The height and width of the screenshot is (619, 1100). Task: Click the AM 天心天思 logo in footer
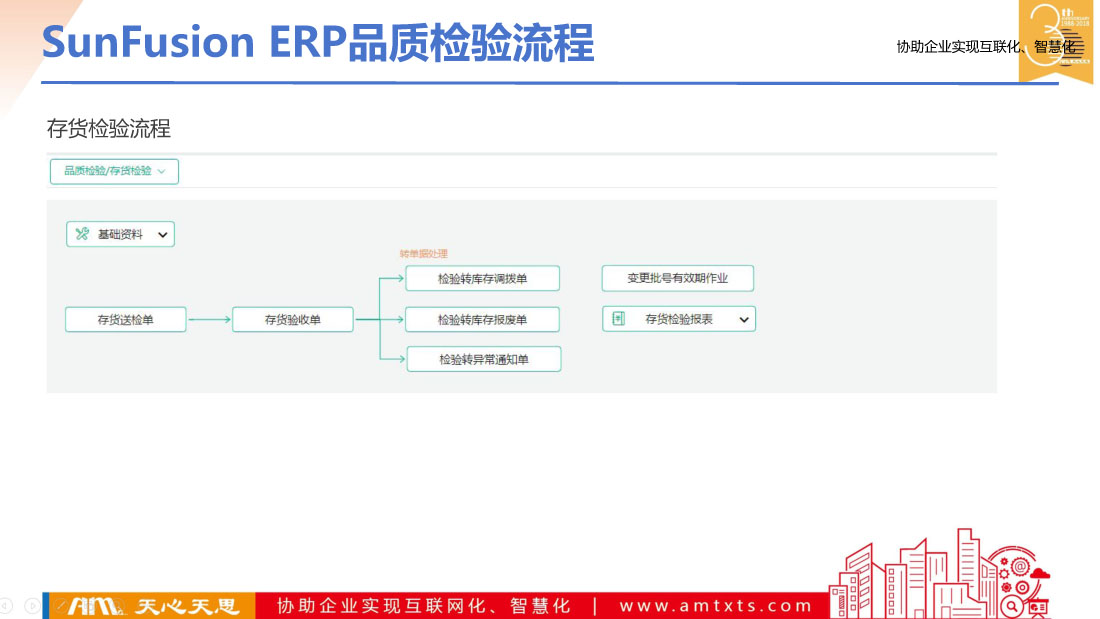click(x=149, y=606)
